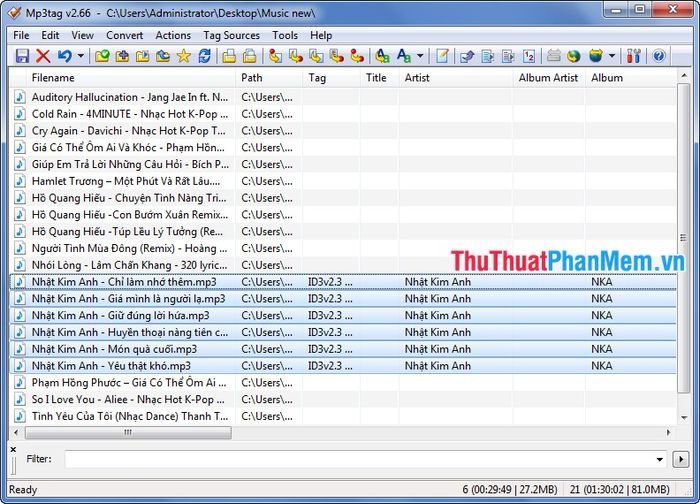Open the dropdown arrow next to Undo
The height and width of the screenshot is (504, 700).
click(x=81, y=56)
